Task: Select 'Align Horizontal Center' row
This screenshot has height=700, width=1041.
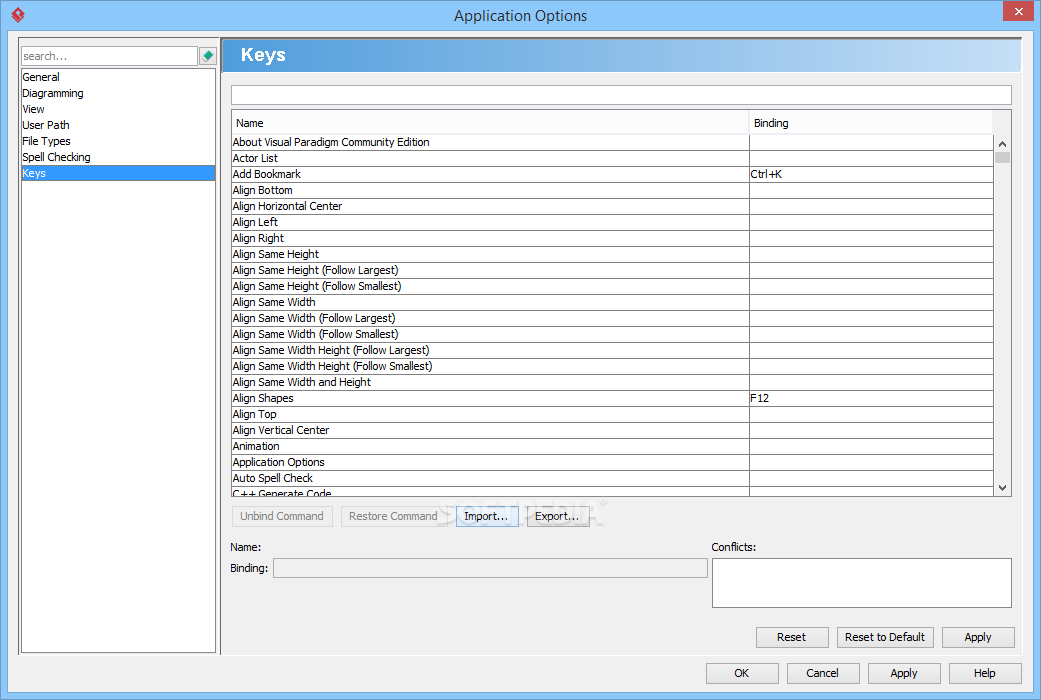Action: (612, 206)
